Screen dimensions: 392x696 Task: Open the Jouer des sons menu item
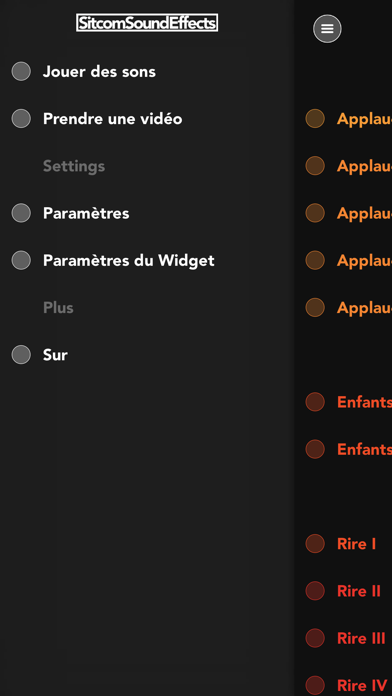99,71
